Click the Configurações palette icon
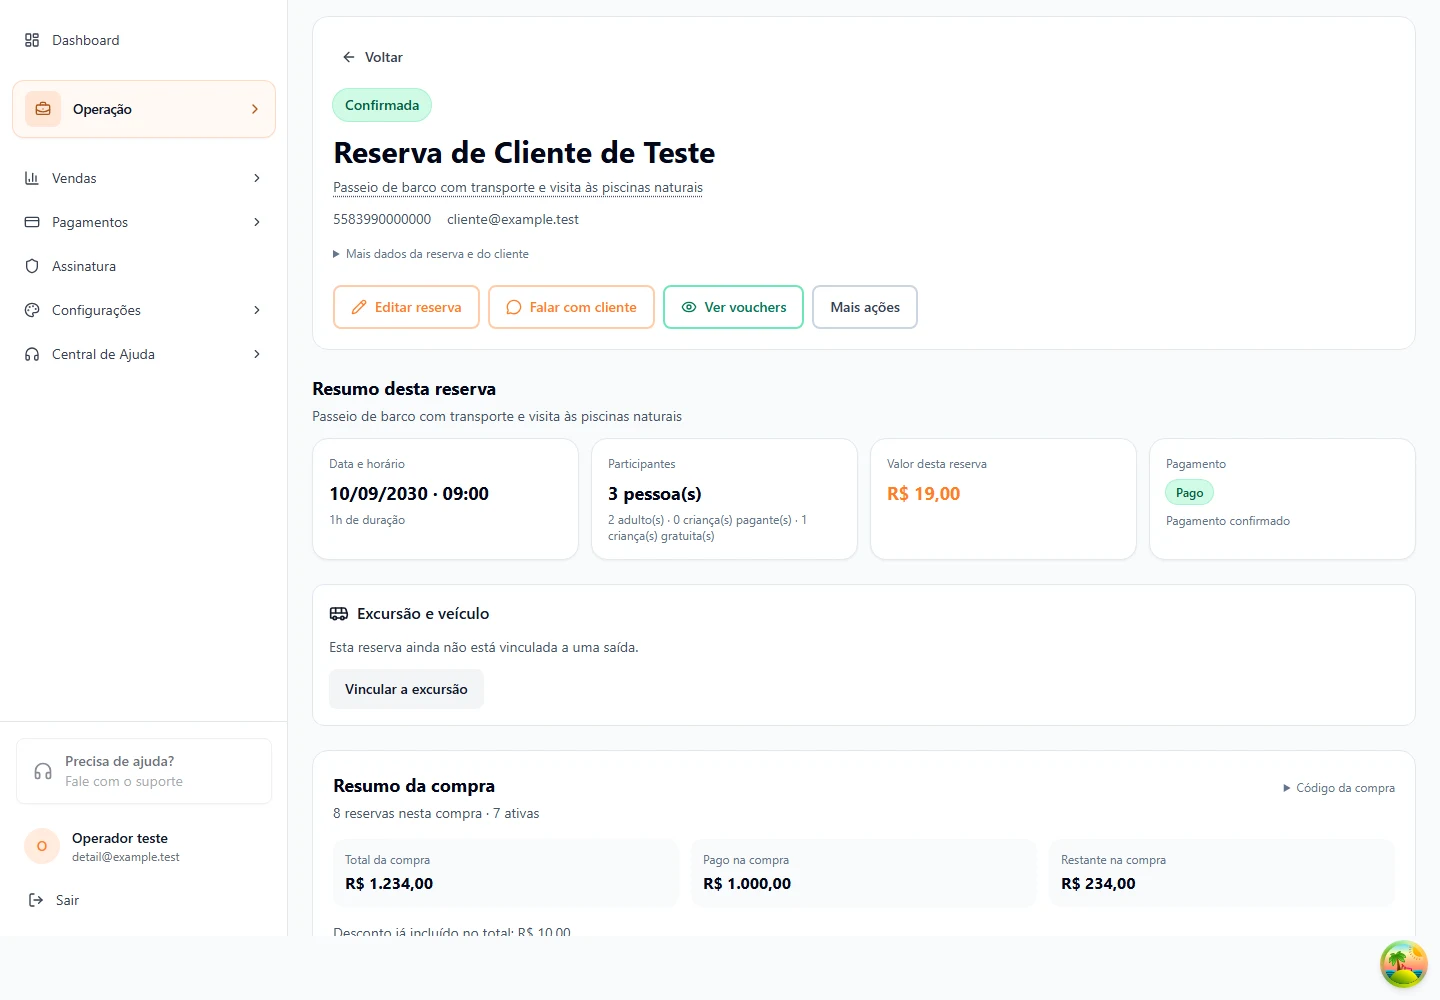This screenshot has height=1000, width=1440. coord(32,310)
